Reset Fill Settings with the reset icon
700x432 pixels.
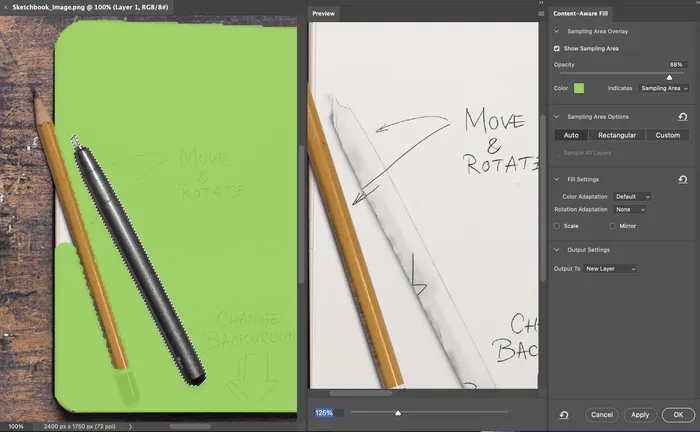[x=683, y=179]
